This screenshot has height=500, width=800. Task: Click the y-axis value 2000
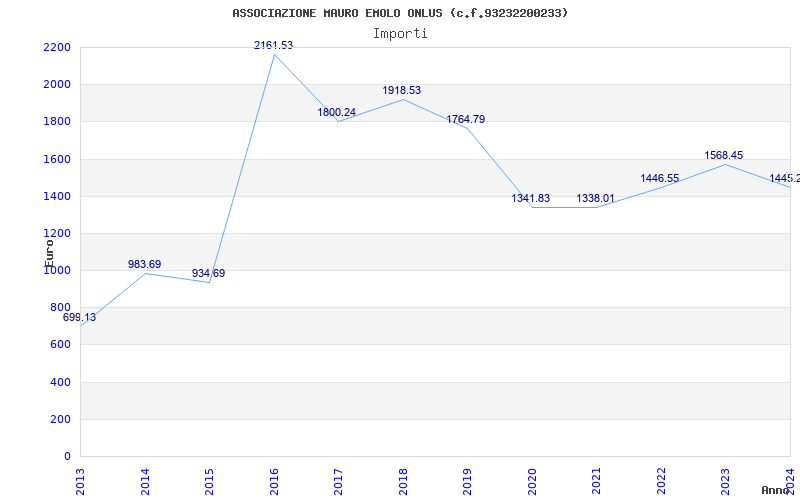coord(57,85)
